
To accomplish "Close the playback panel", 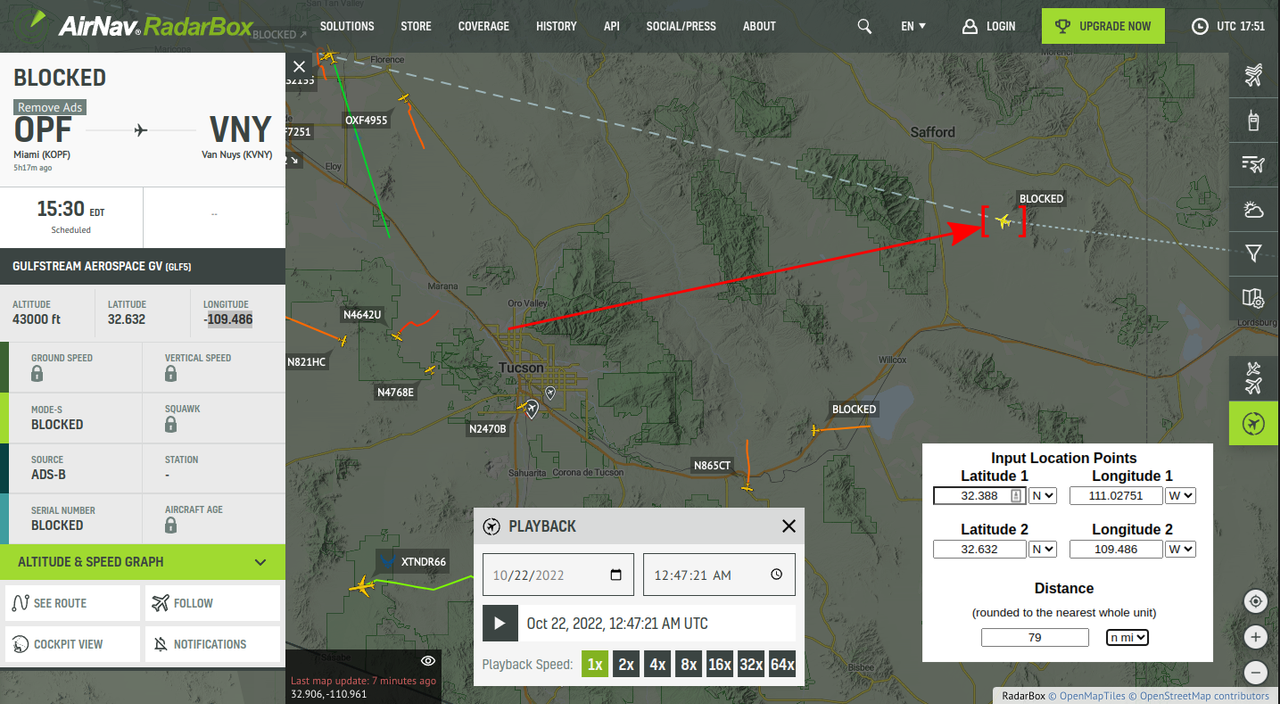I will 789,526.
